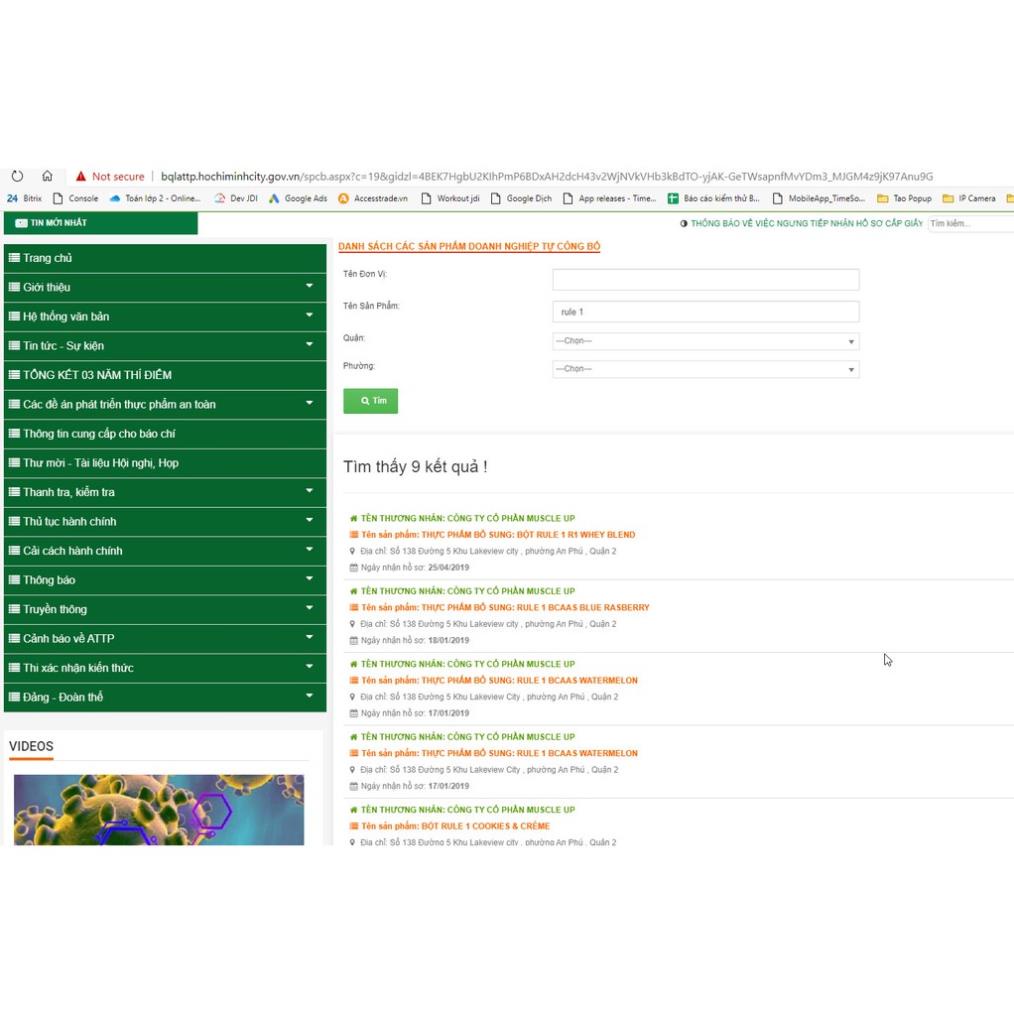
Task: Open the IP Camera bookmark folder
Action: (969, 199)
